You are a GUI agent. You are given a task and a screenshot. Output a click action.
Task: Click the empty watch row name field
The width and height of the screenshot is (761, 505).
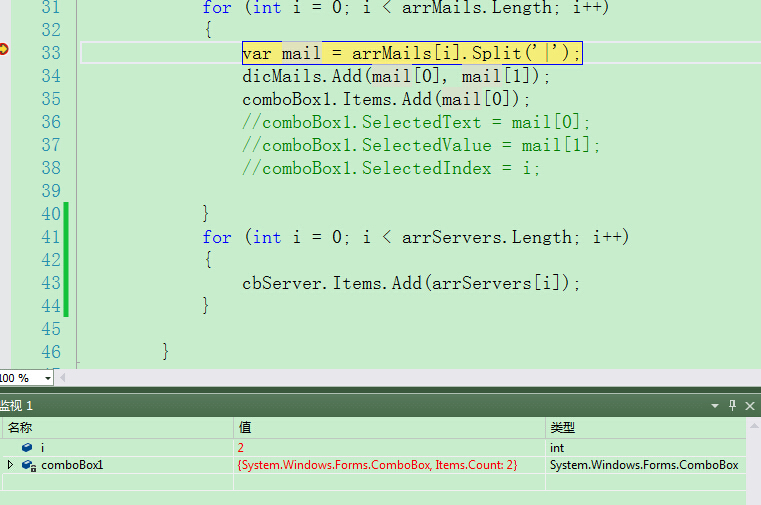pyautogui.click(x=117, y=482)
